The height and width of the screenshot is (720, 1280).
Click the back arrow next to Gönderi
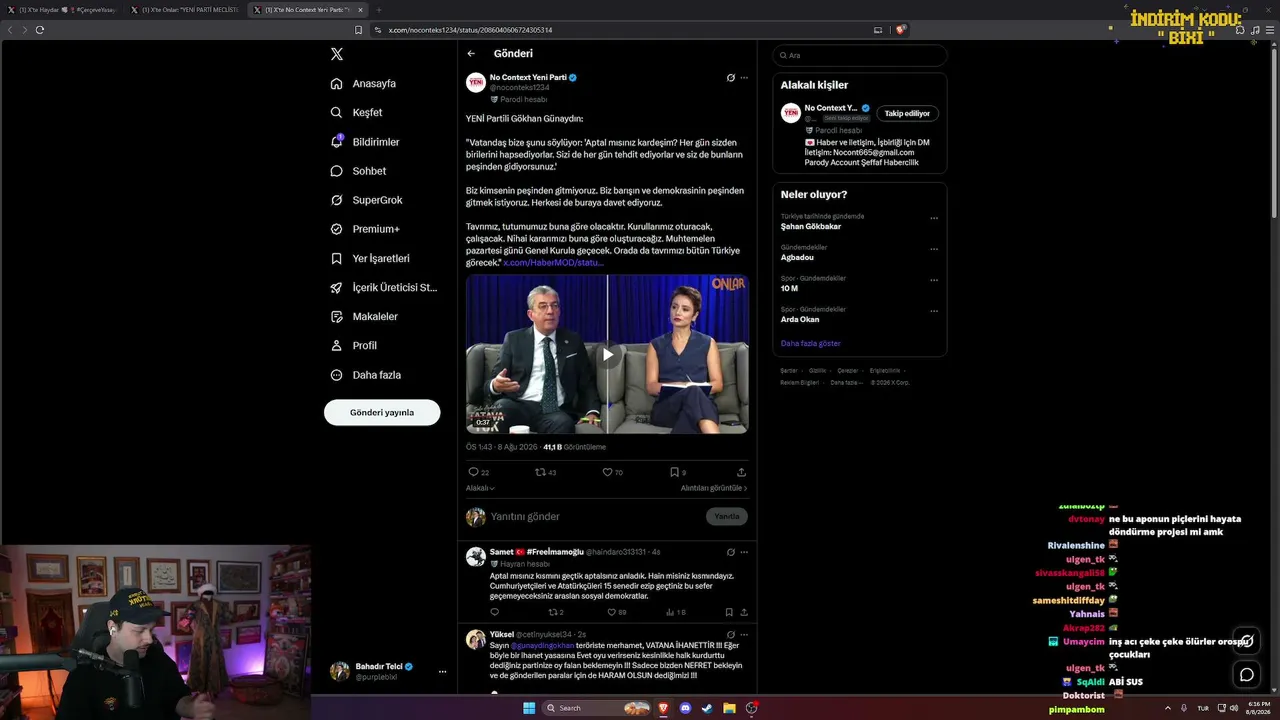click(471, 54)
